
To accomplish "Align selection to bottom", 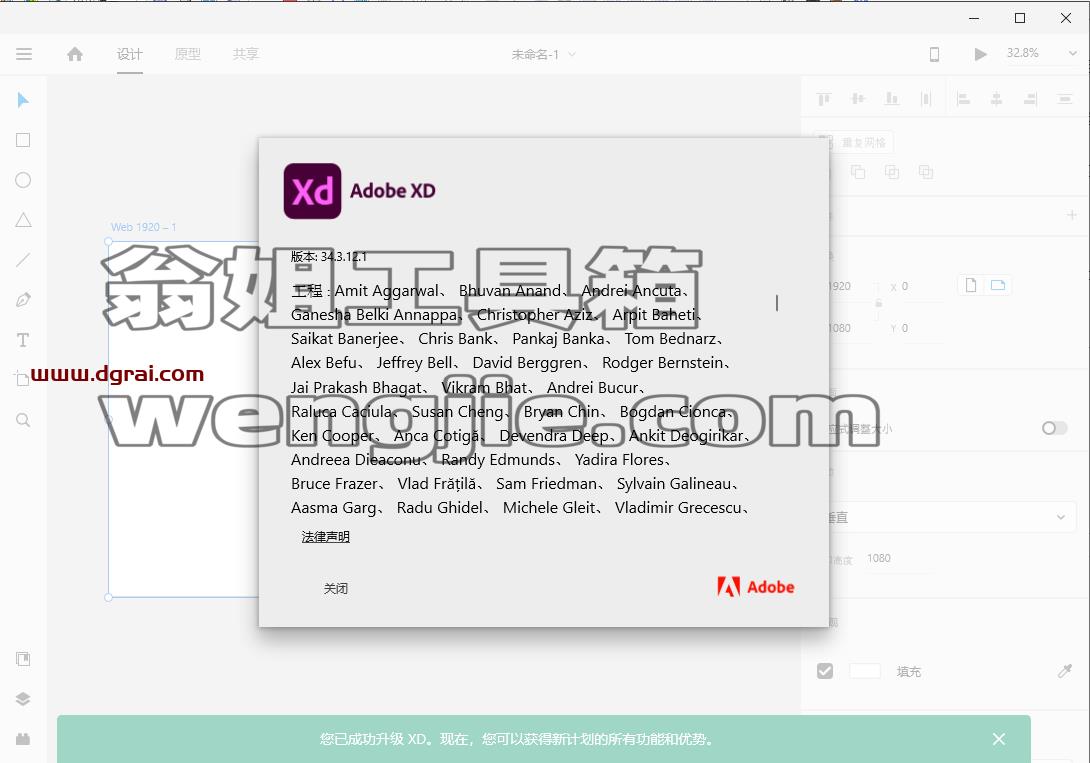I will (892, 99).
